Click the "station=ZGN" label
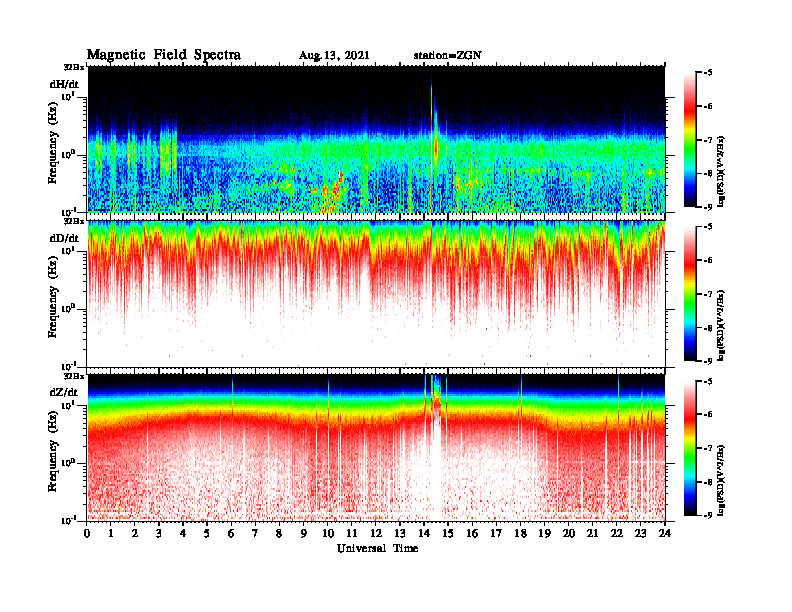792x612 pixels. [448, 56]
